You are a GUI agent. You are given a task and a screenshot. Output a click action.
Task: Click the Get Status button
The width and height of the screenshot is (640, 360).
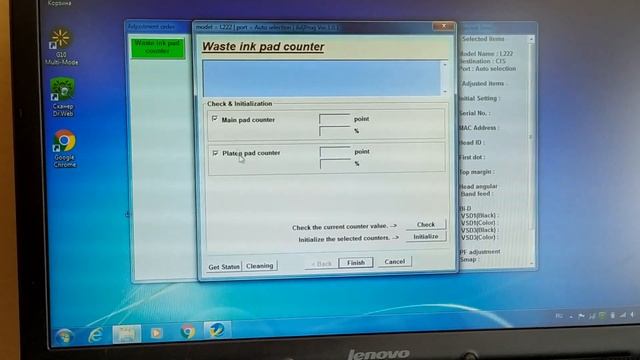[224, 267]
